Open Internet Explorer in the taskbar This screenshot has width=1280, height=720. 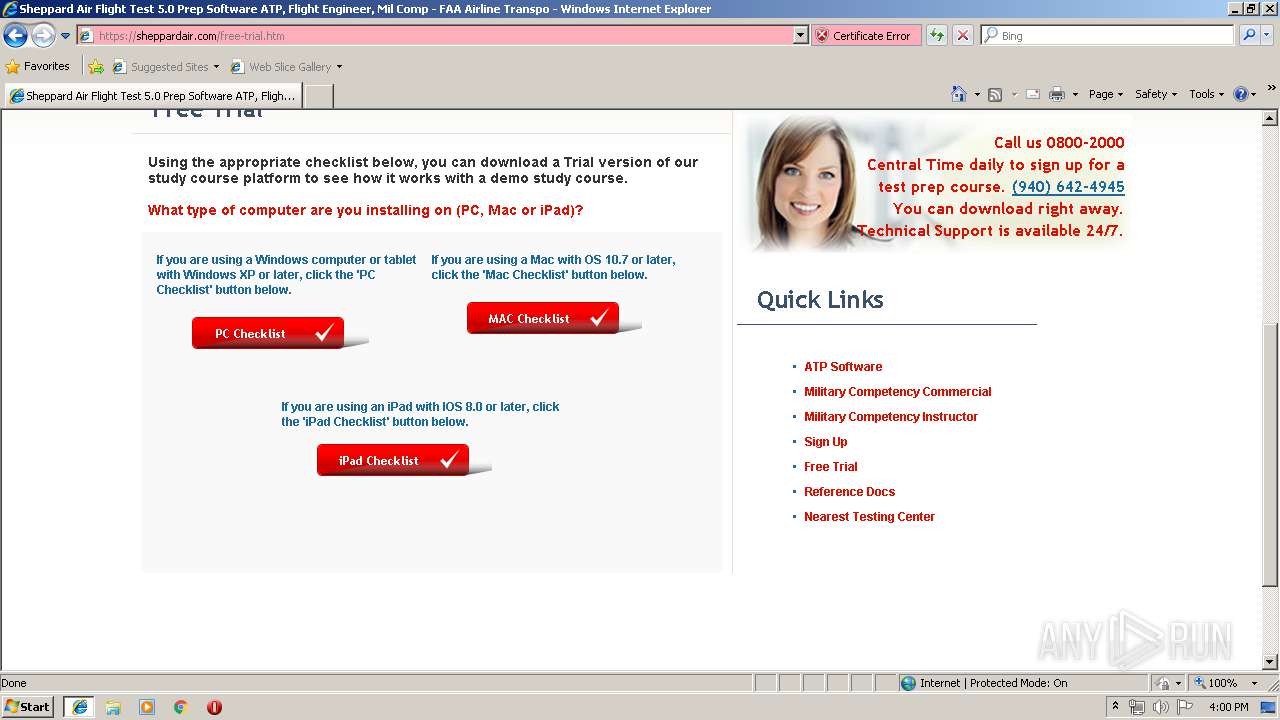[x=80, y=707]
